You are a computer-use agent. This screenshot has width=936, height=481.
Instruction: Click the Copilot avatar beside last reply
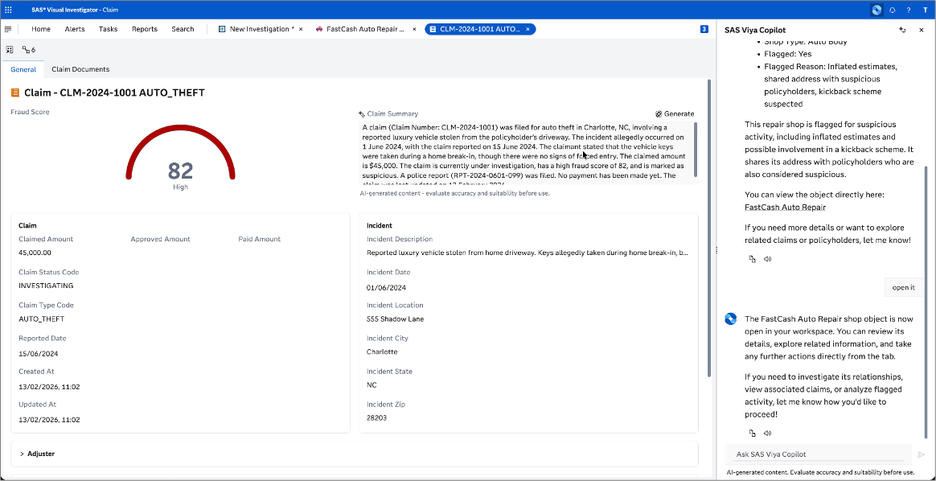731,319
